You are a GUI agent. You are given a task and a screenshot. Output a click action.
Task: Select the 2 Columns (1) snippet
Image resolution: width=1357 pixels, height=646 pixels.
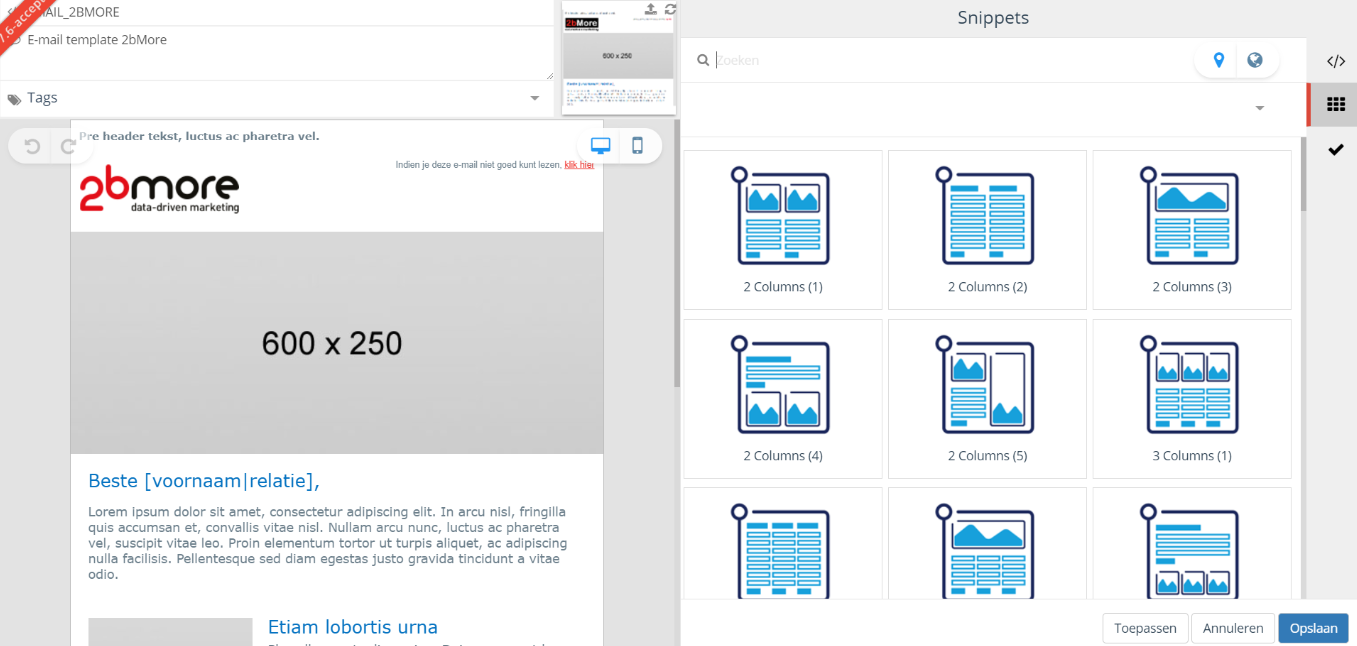[x=782, y=229]
